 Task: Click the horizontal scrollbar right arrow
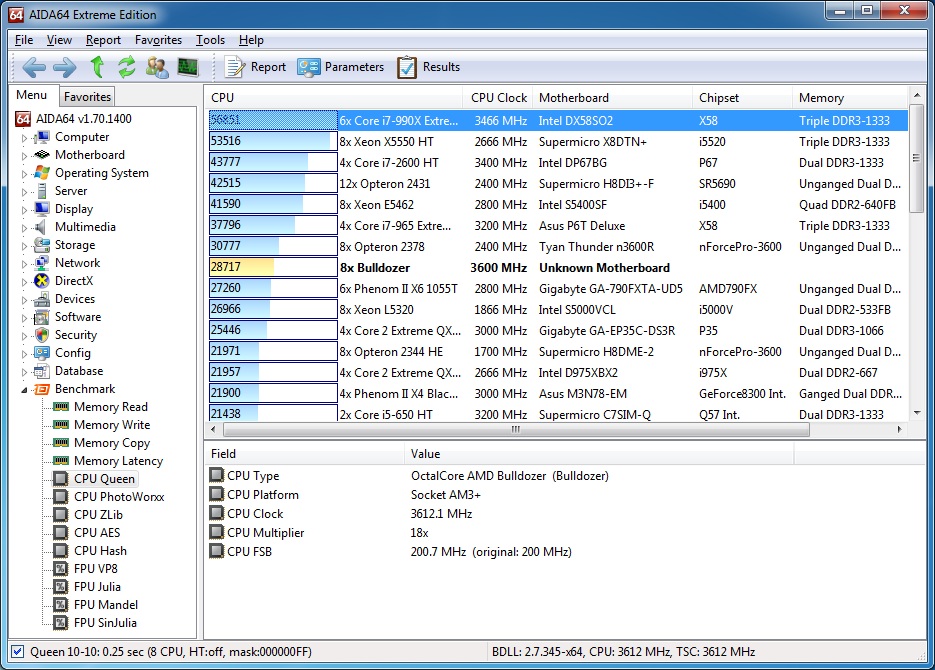pos(900,429)
